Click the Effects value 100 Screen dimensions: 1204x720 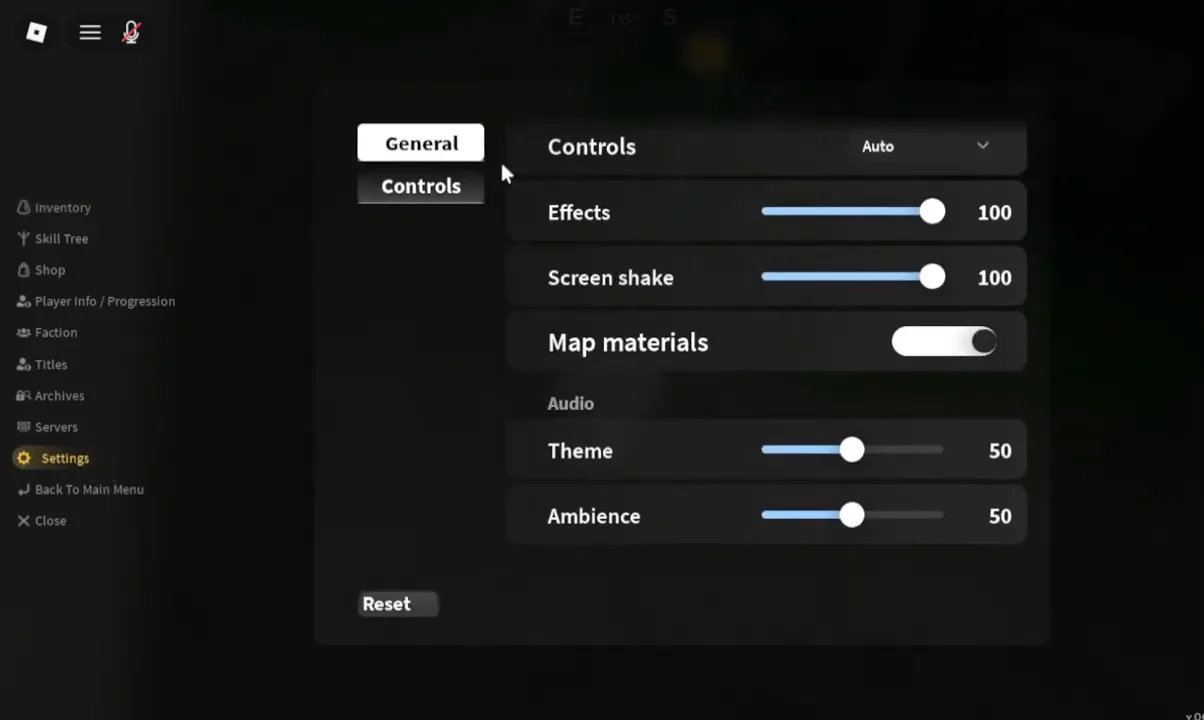pos(994,212)
